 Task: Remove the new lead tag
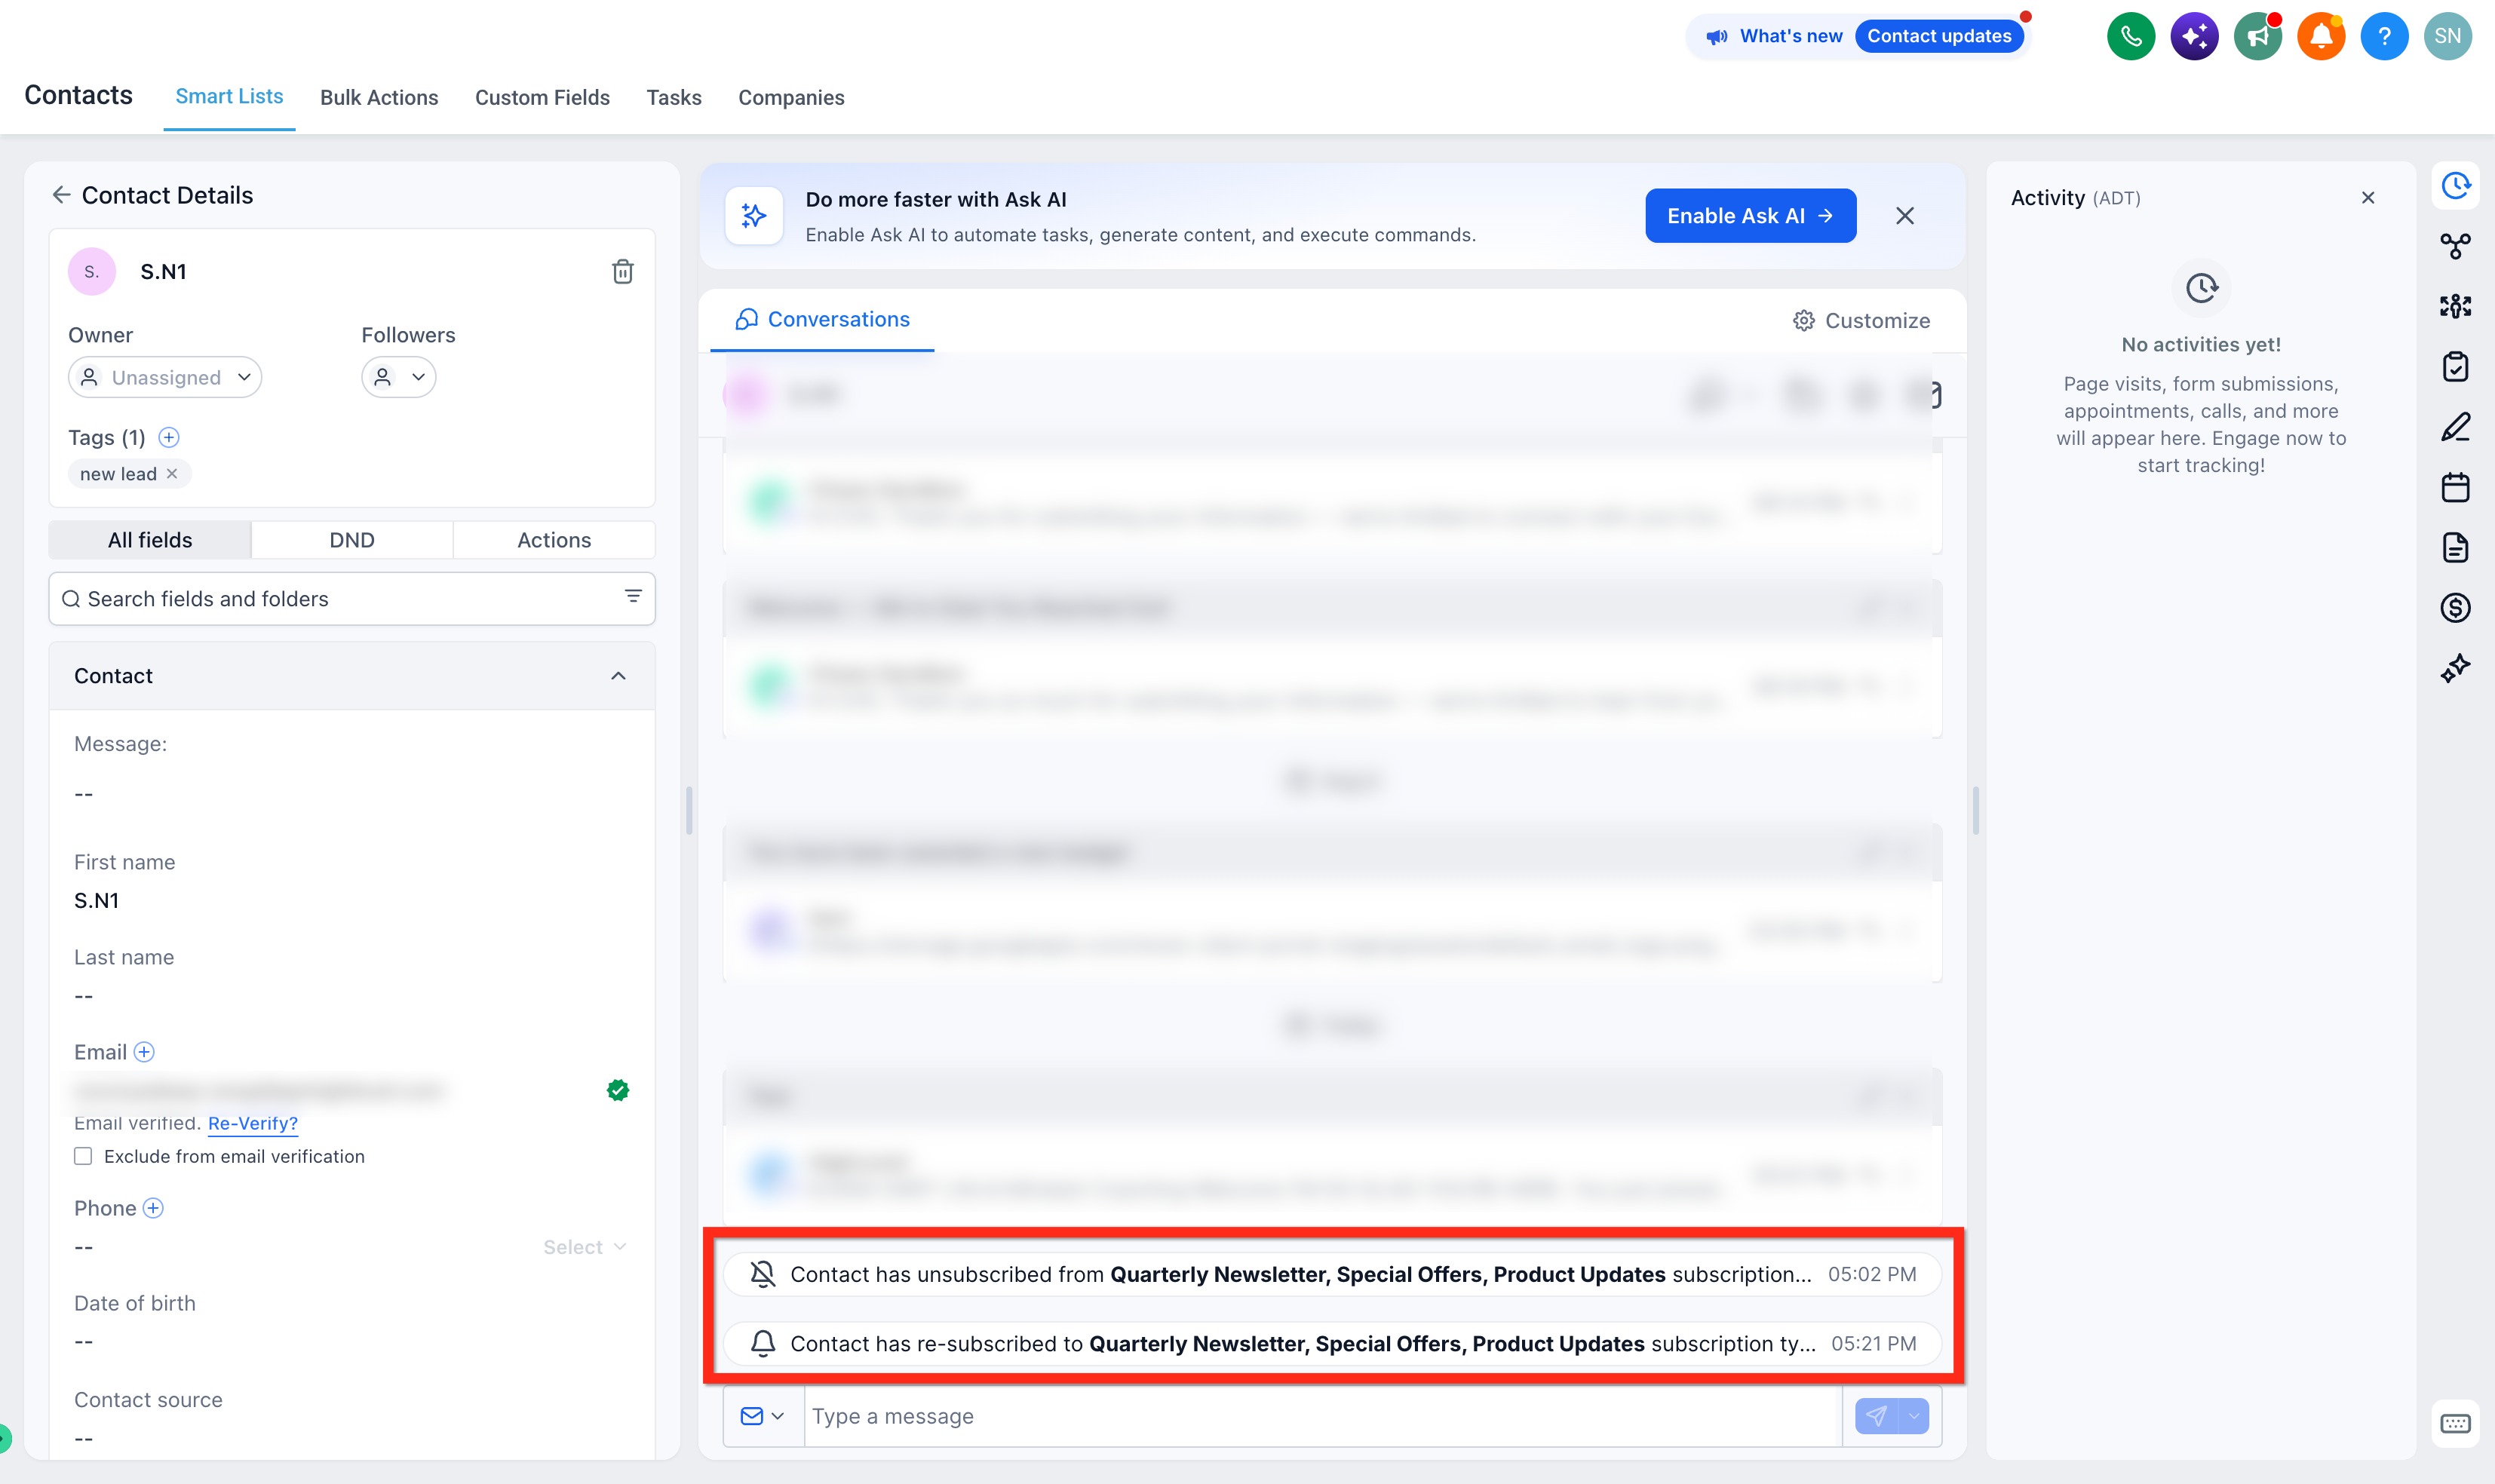pyautogui.click(x=172, y=474)
